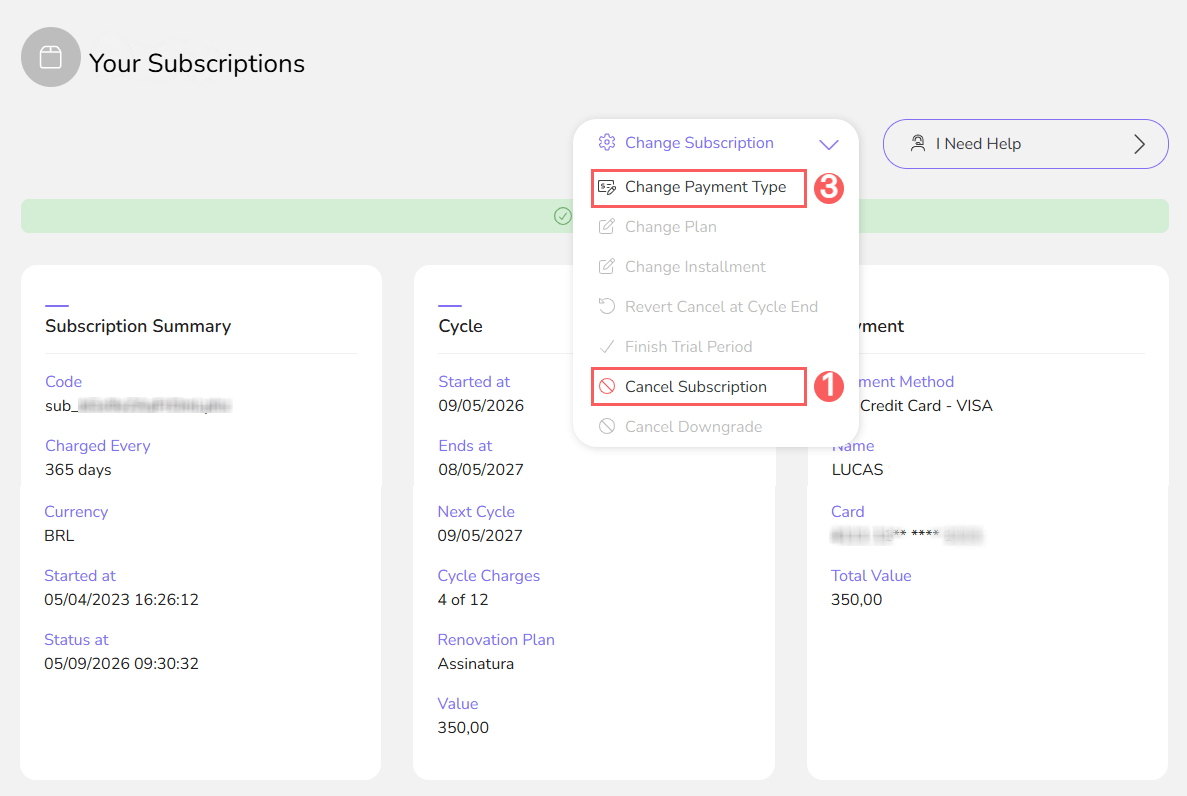Screen dimensions: 1187x796
Task: Click the Cancel Subscription prohibition icon
Action: tap(607, 386)
